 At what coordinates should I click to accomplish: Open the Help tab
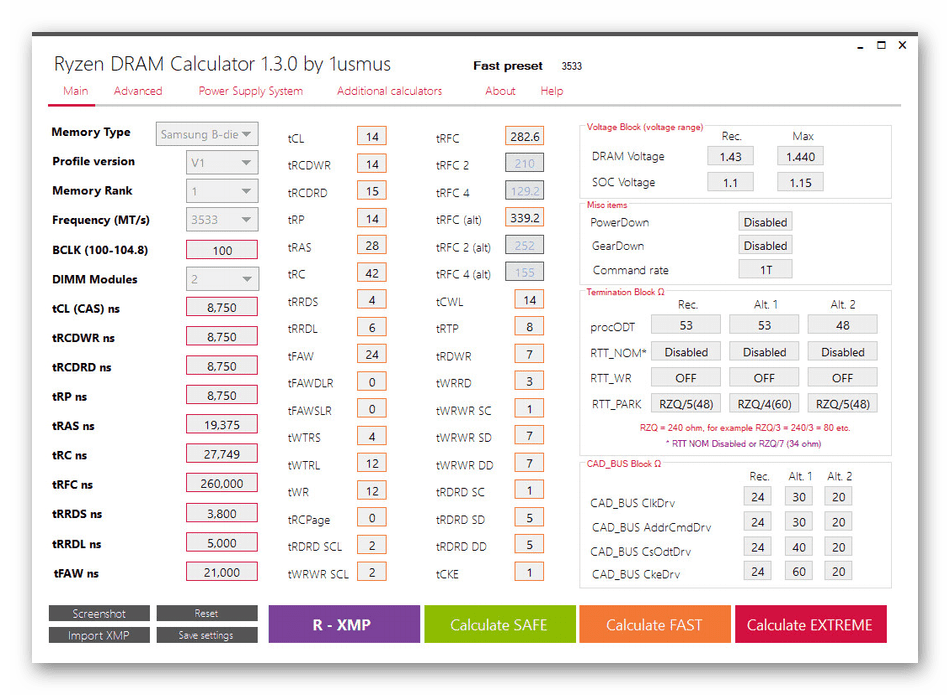coord(552,91)
